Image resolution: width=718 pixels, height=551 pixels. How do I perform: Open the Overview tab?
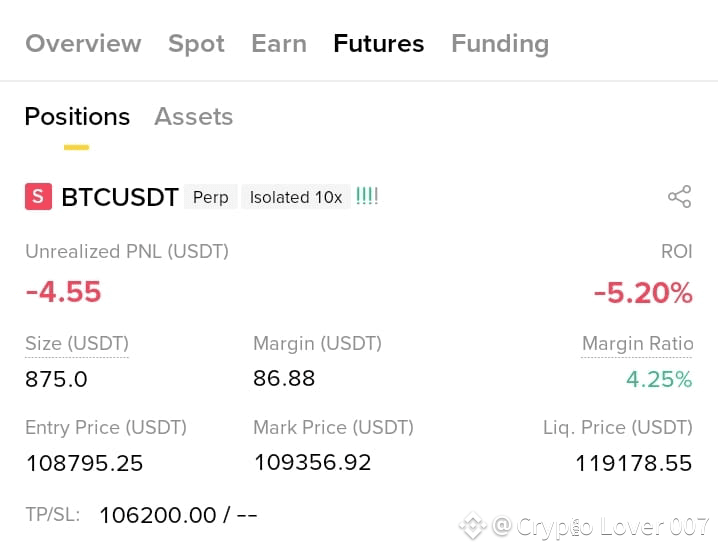pyautogui.click(x=83, y=44)
